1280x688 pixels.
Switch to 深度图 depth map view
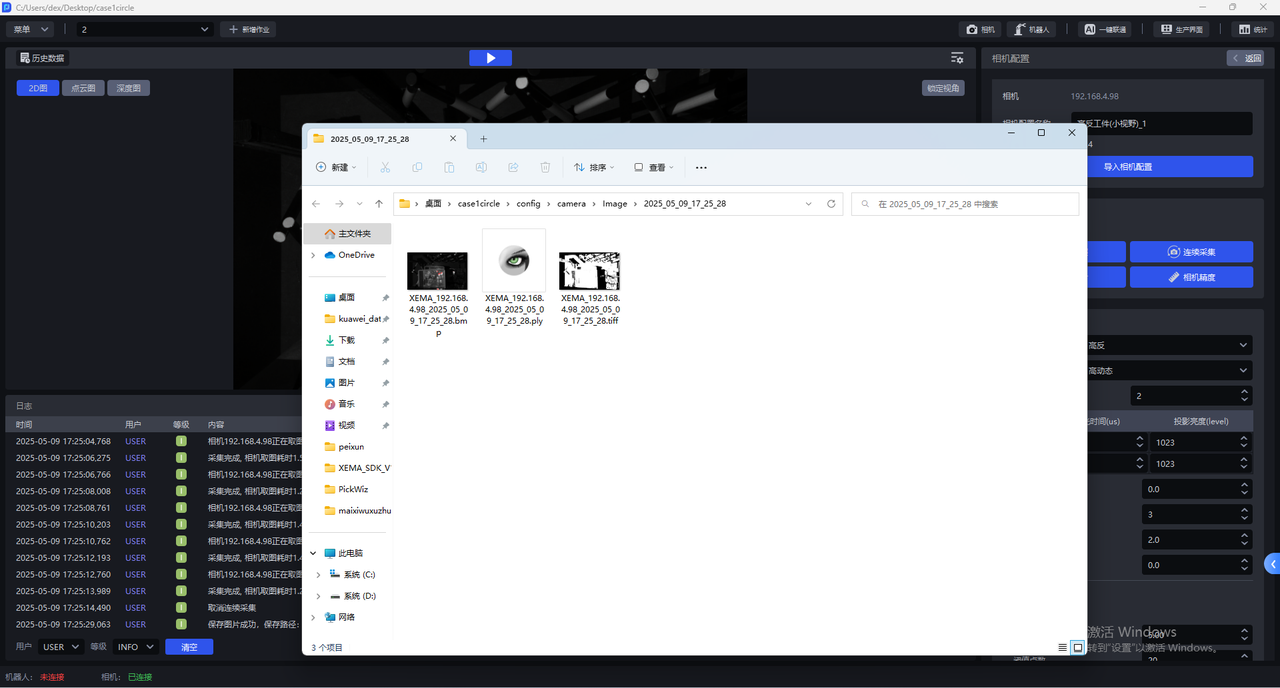(x=128, y=88)
